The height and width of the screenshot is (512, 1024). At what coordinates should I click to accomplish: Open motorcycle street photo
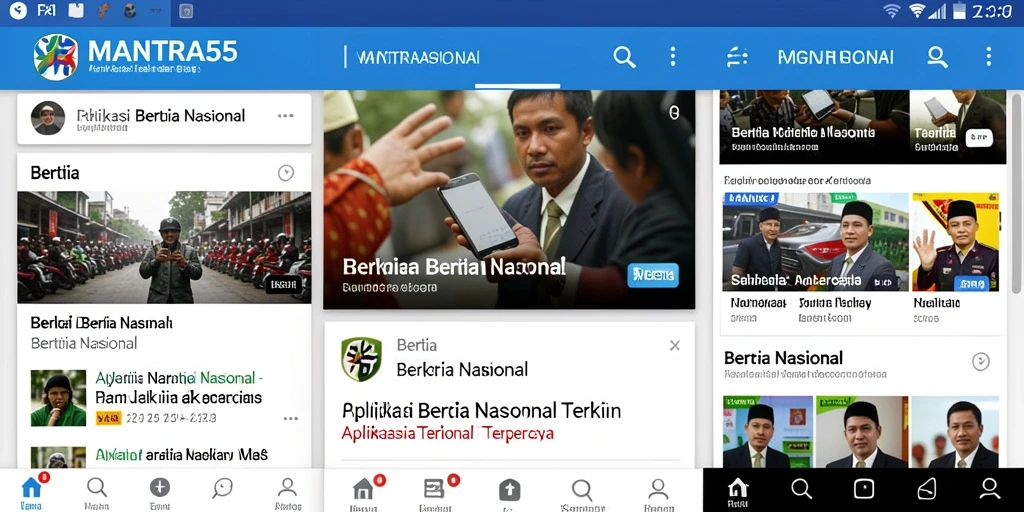pos(164,247)
